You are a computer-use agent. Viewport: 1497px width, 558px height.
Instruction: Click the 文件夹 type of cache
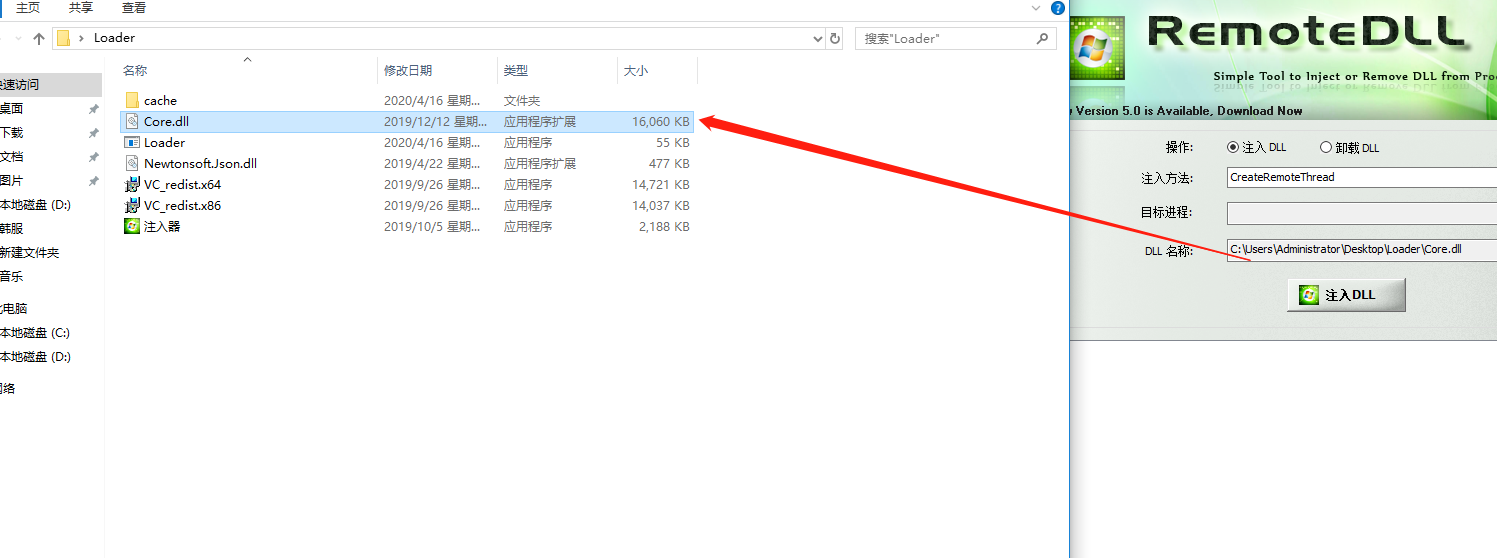tap(522, 101)
